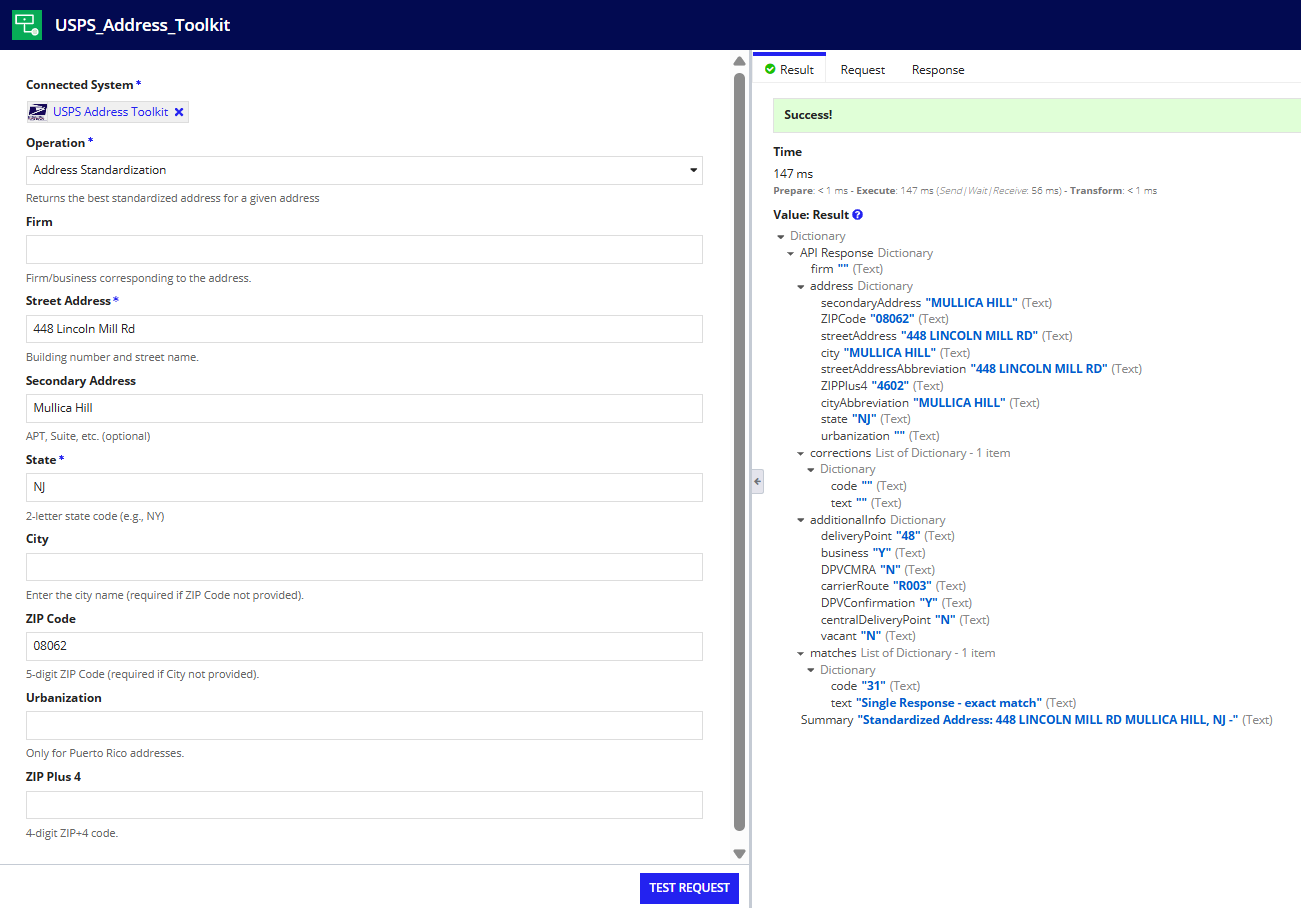Click the form scrollbar down arrow
Viewport: 1301px width, 908px height.
coord(740,854)
